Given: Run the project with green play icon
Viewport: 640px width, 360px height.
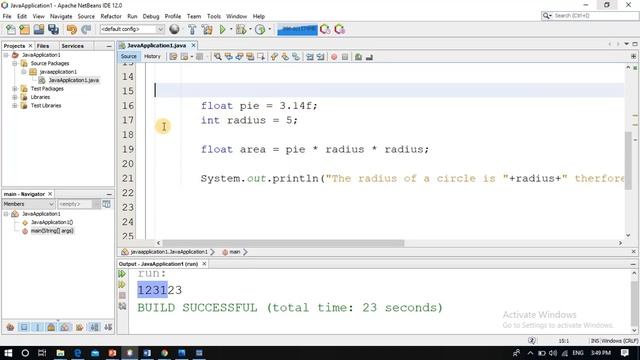Looking at the screenshot, I should (222, 29).
